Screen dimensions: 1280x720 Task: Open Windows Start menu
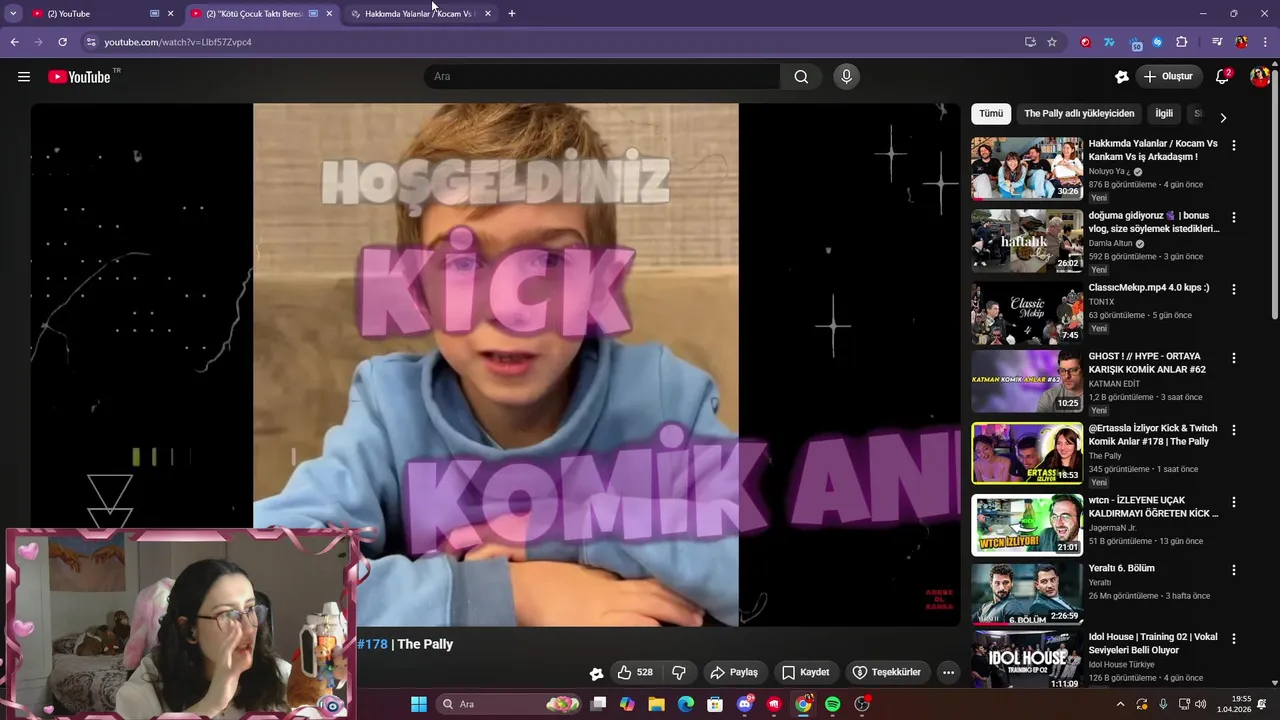tap(419, 704)
